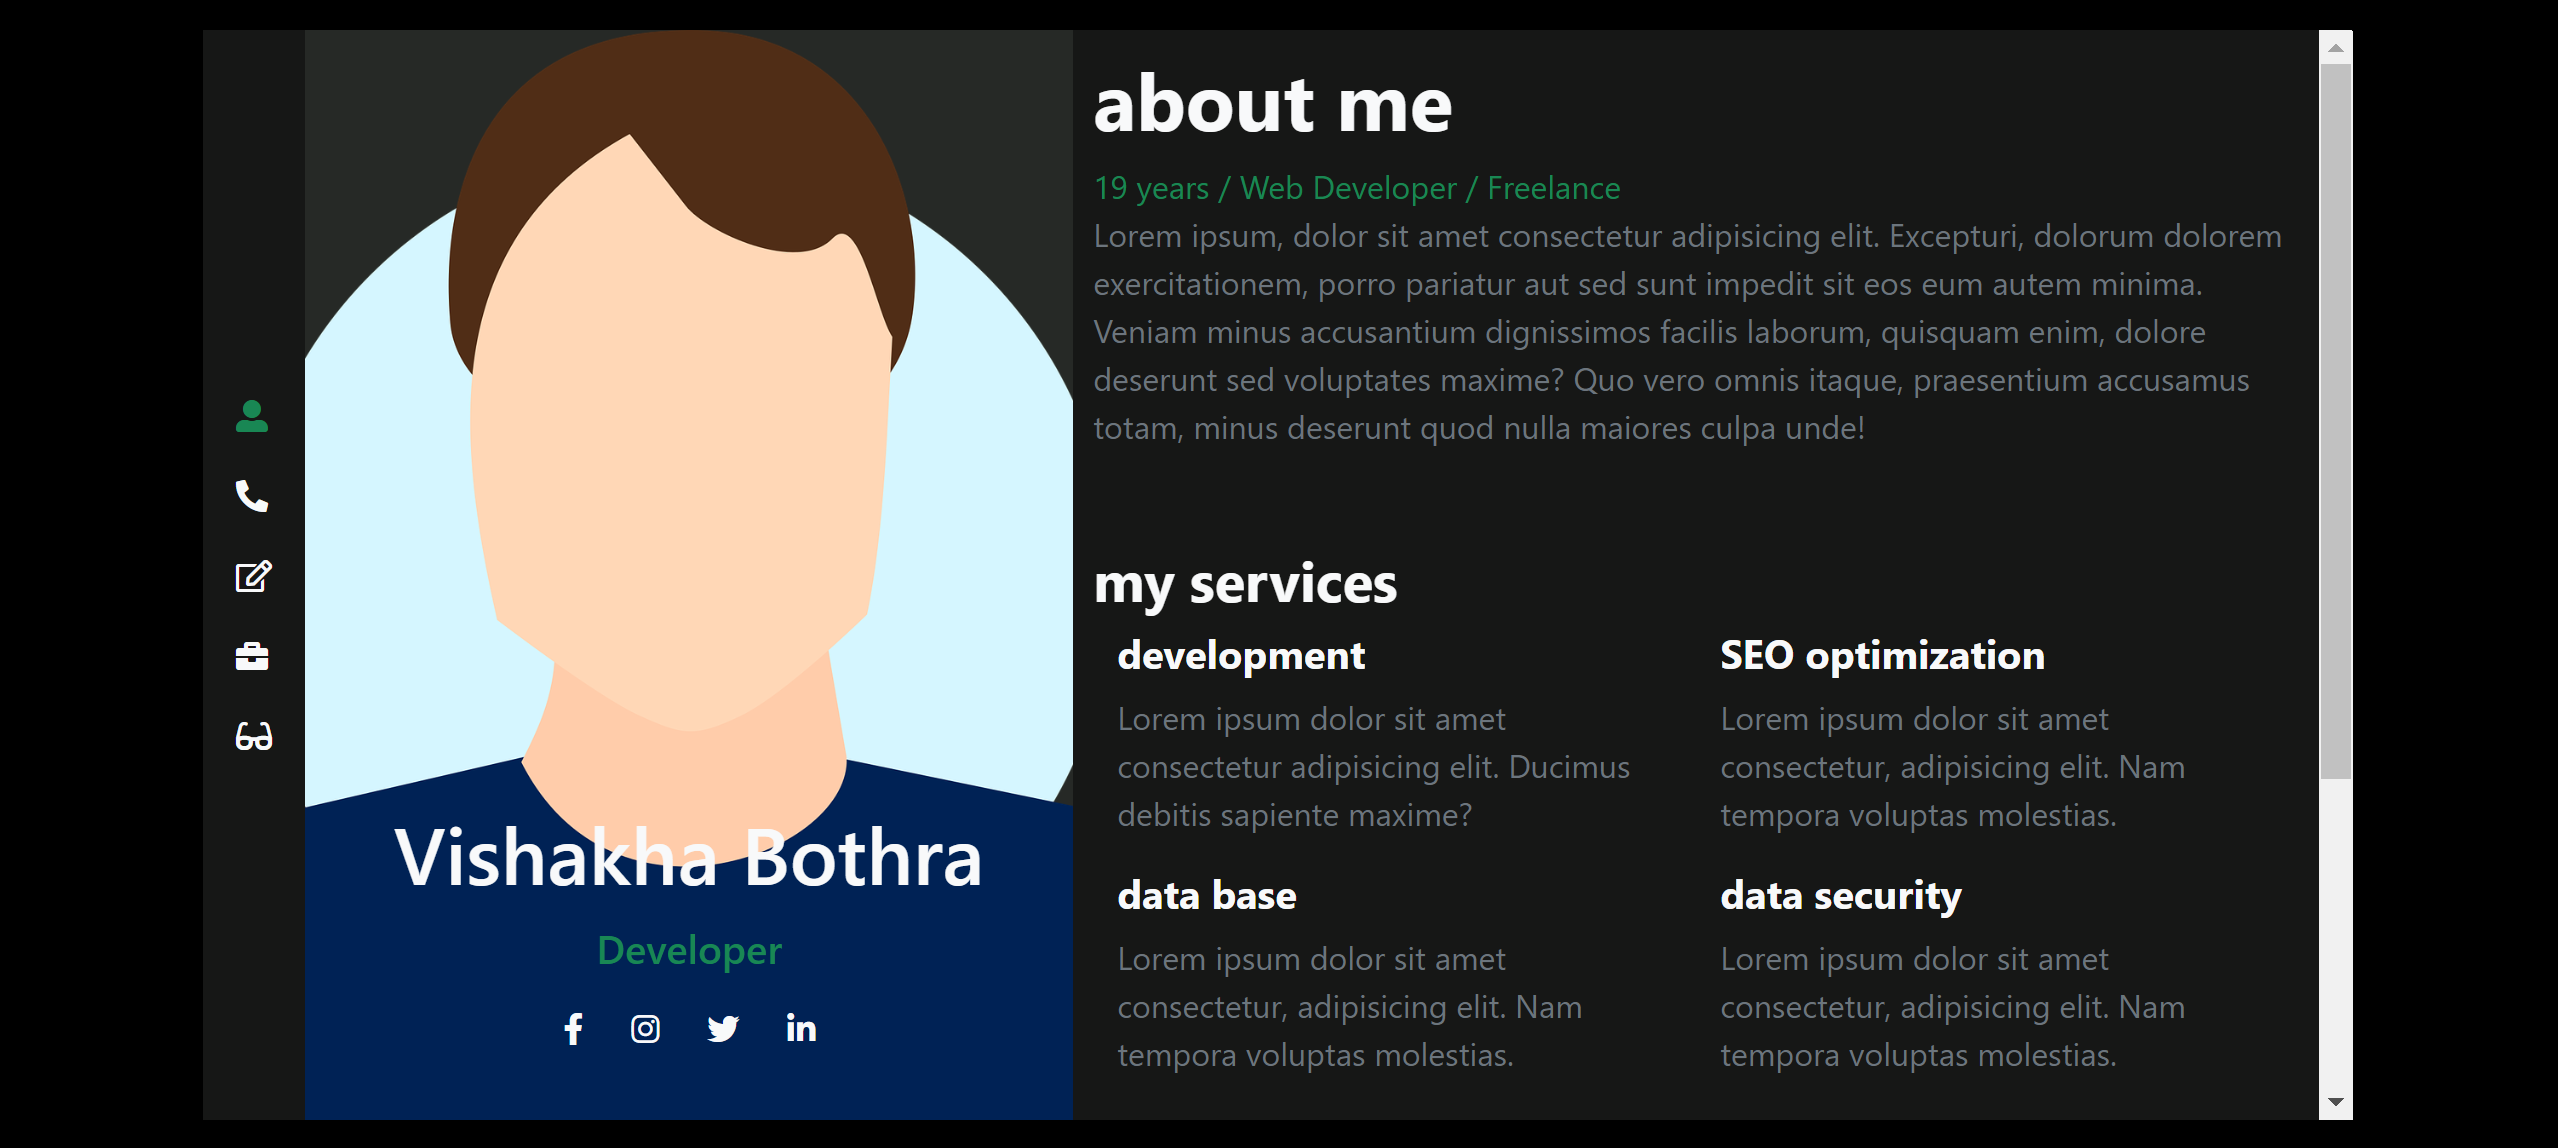Image resolution: width=2558 pixels, height=1148 pixels.
Task: Click the edit/pen icon in the sidebar
Action: click(x=252, y=577)
